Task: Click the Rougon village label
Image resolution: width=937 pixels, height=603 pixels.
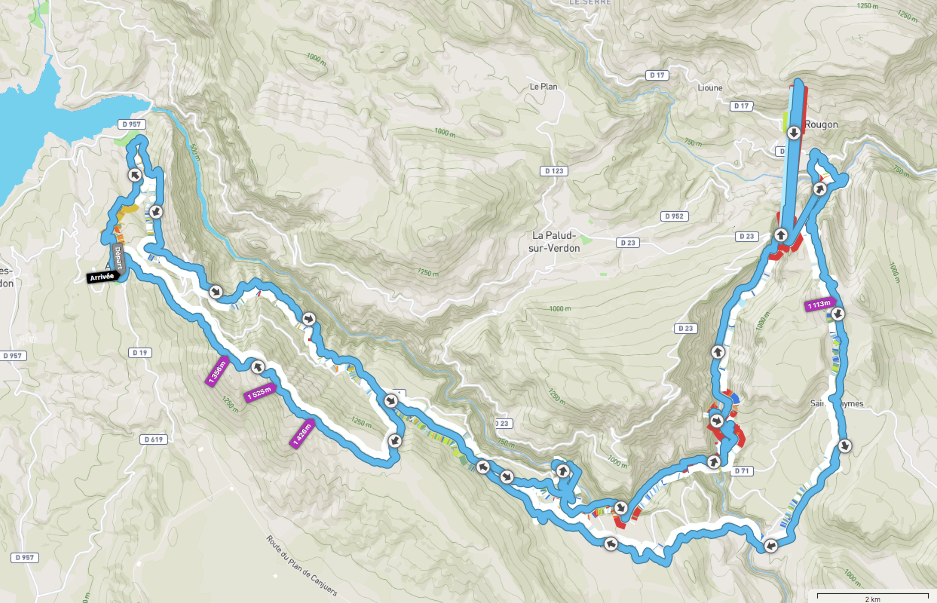Action: (821, 124)
